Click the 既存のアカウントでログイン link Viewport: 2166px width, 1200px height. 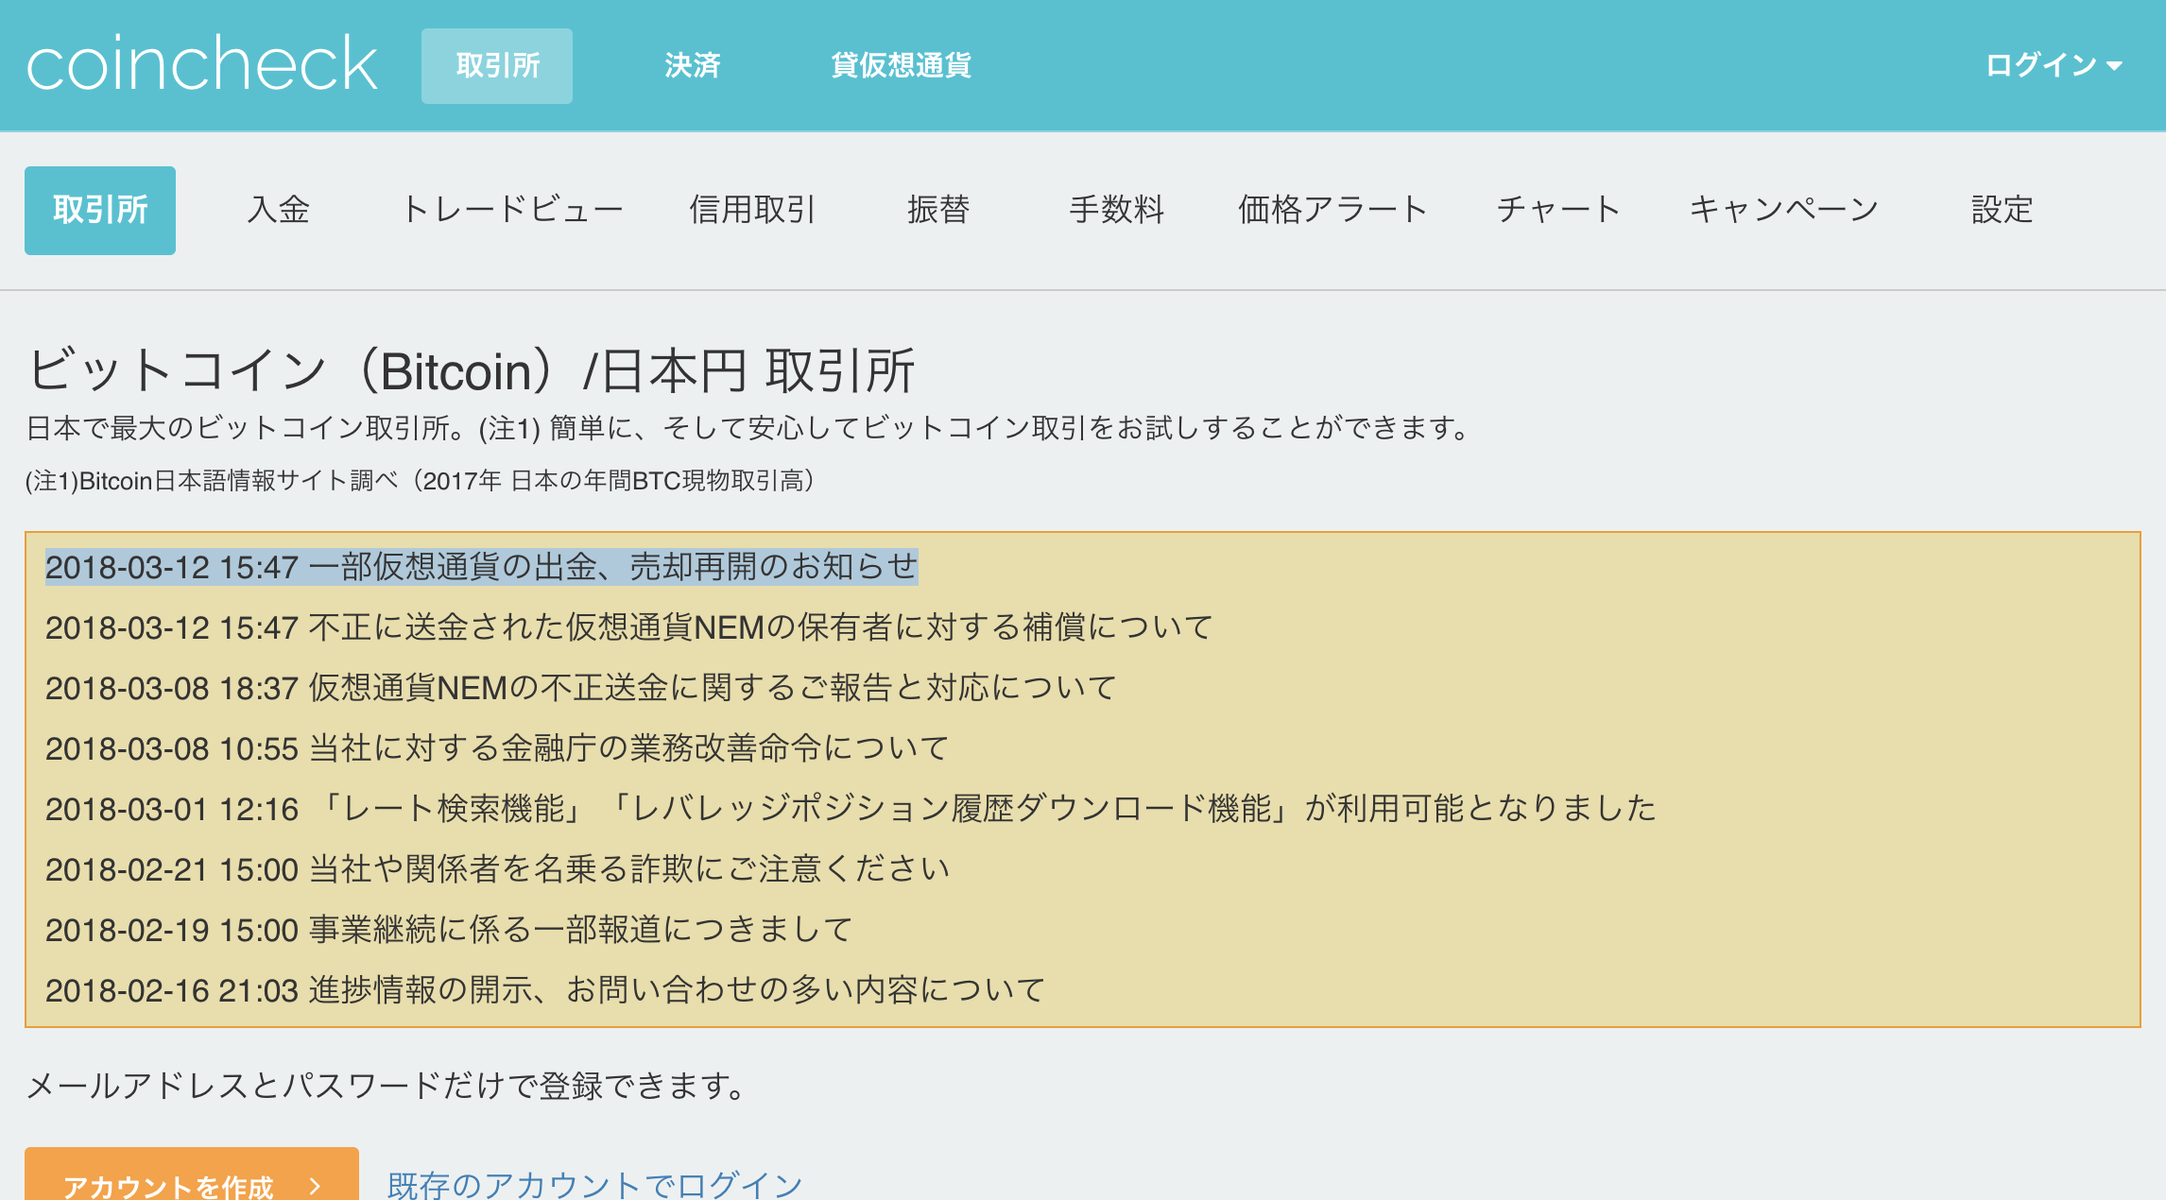(x=595, y=1184)
